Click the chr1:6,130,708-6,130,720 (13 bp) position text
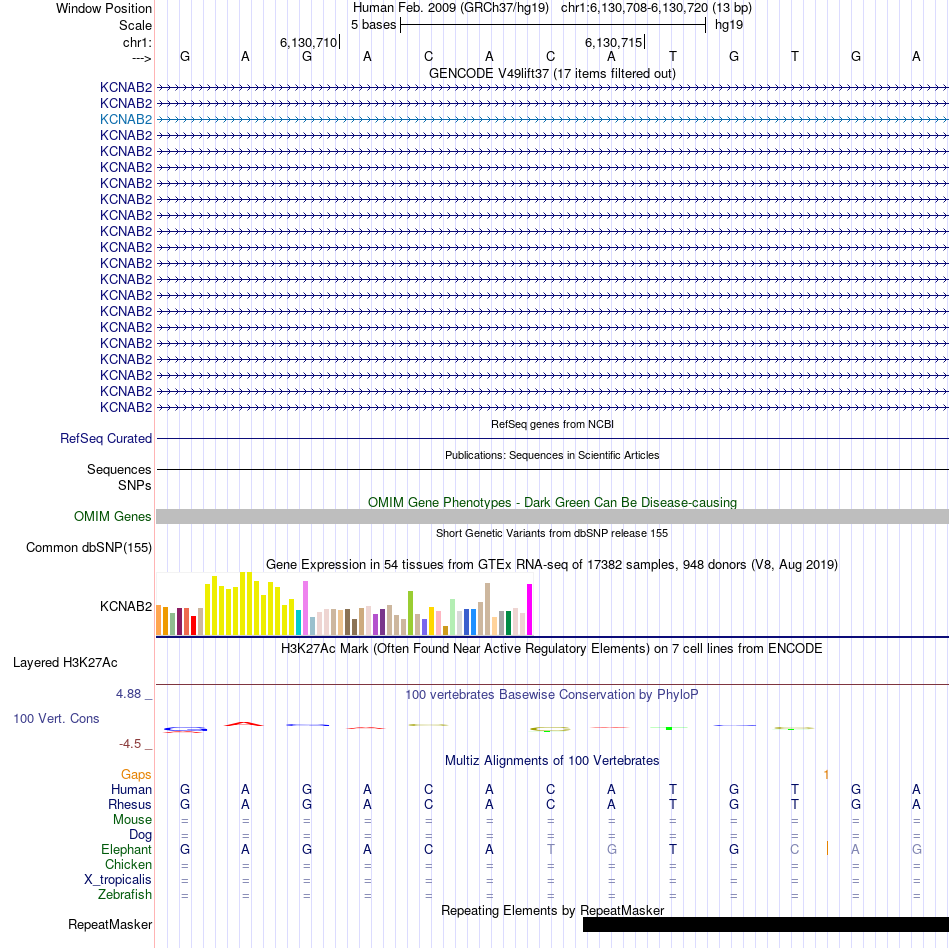This screenshot has width=950, height=948. 656,8
